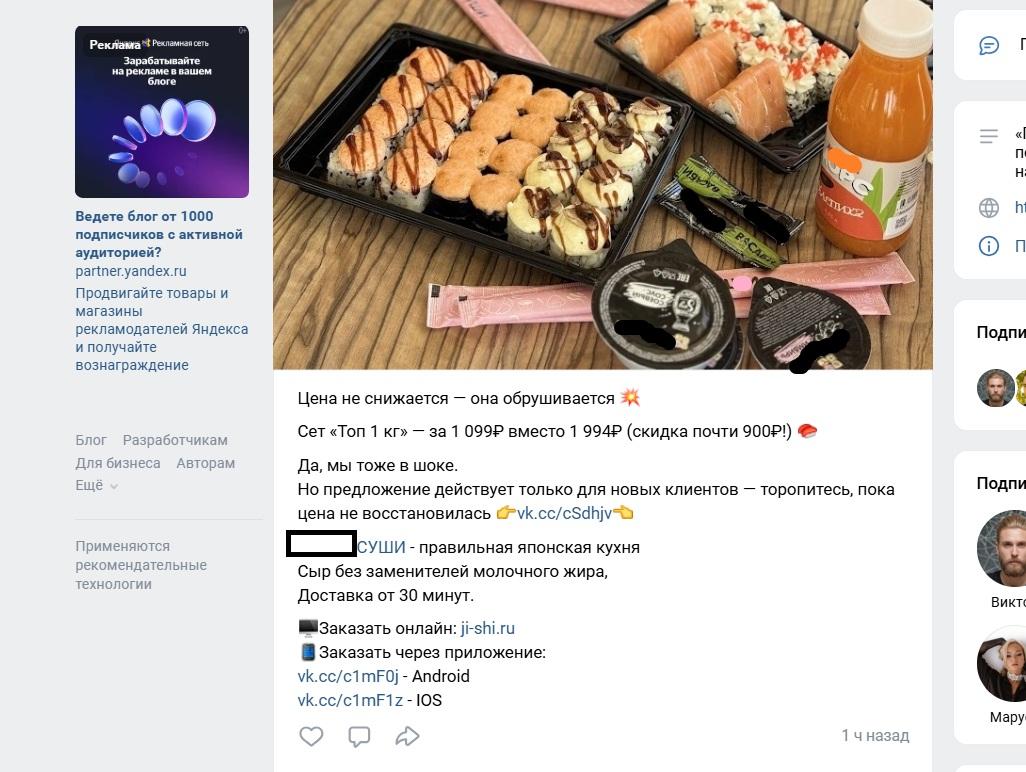The image size is (1026, 772).
Task: Visit the ji-shi.ru ordering site
Action: (x=487, y=628)
